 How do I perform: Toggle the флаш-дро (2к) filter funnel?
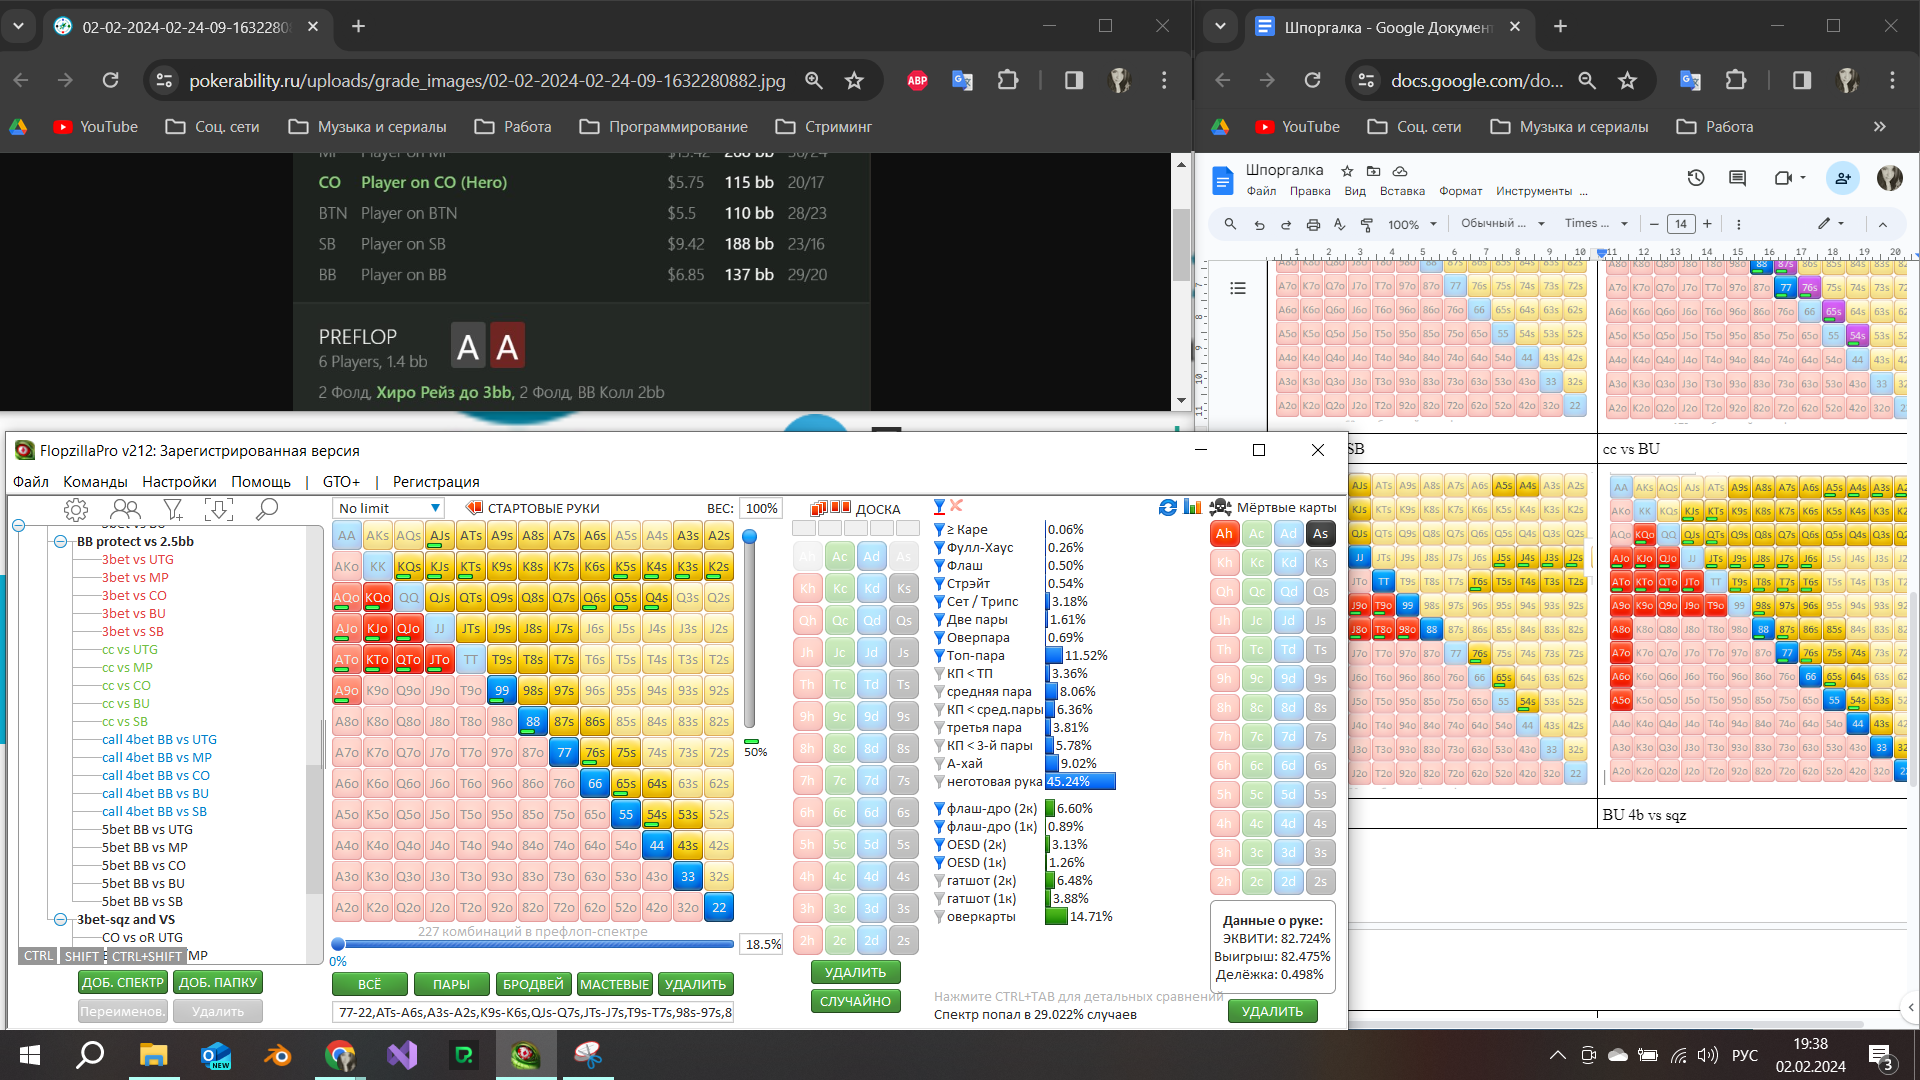click(939, 809)
